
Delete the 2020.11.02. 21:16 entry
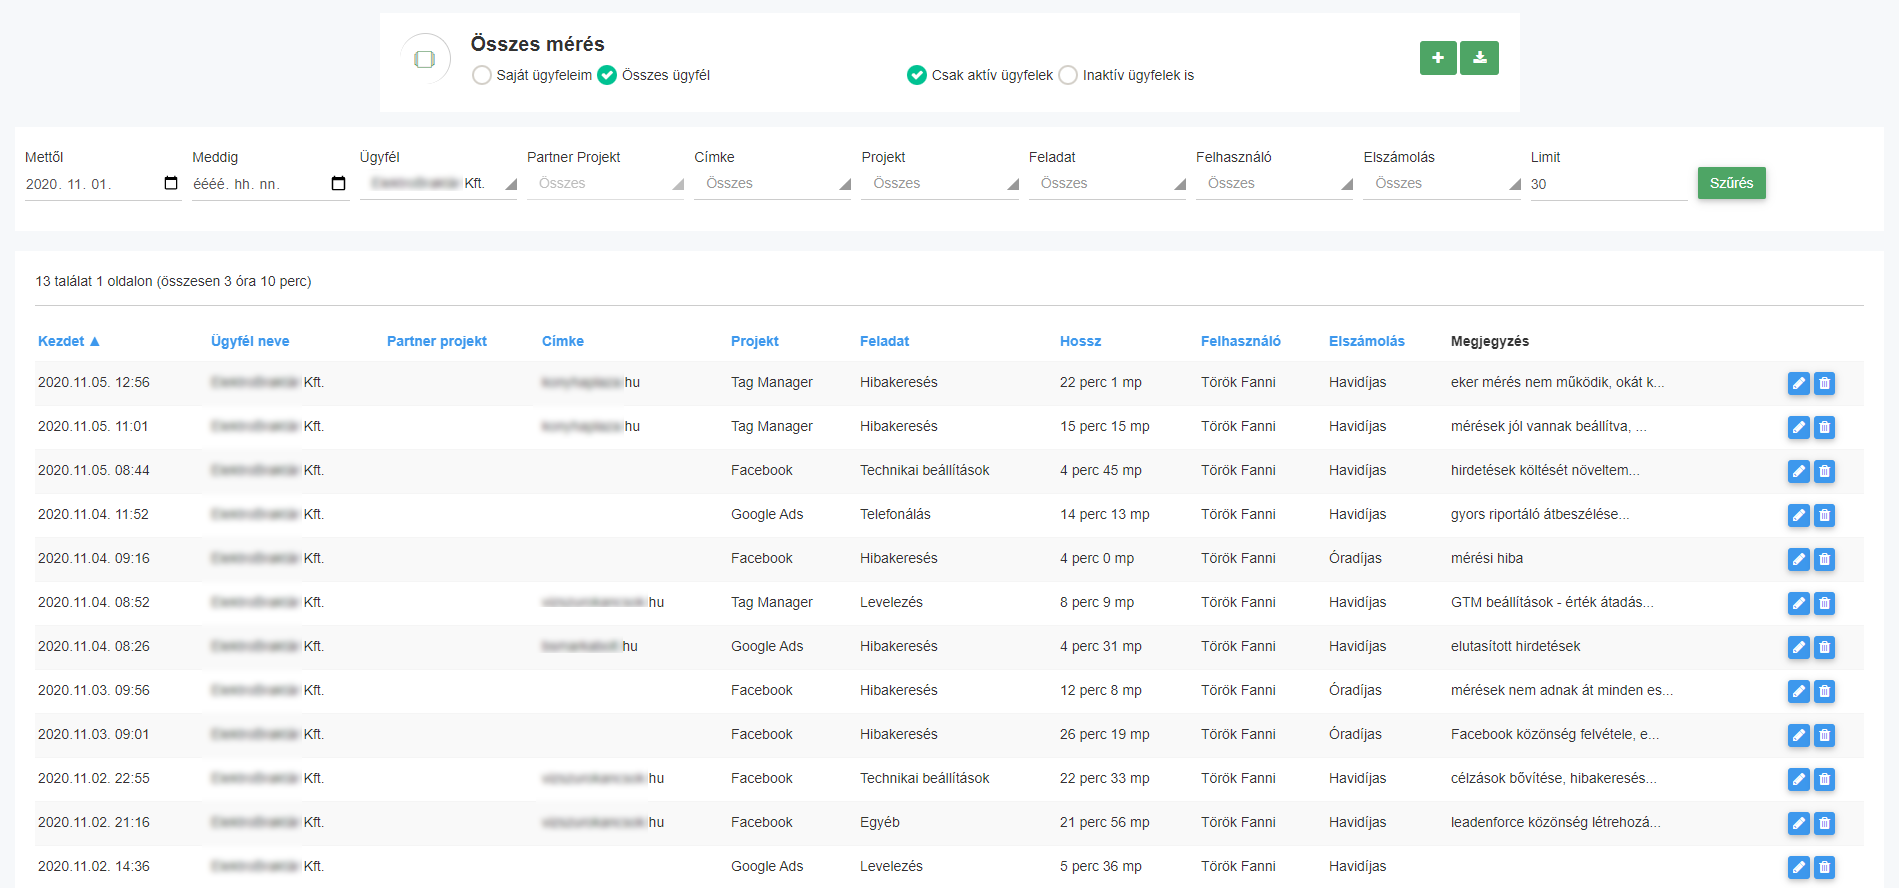click(1824, 823)
